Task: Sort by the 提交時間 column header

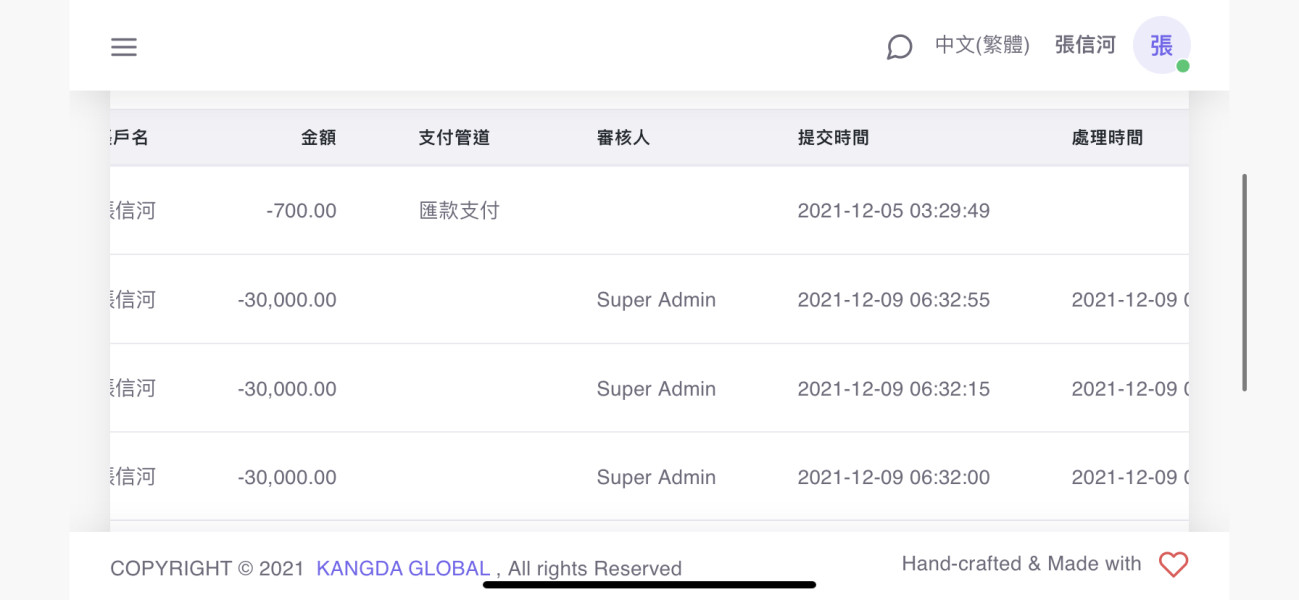Action: point(833,138)
